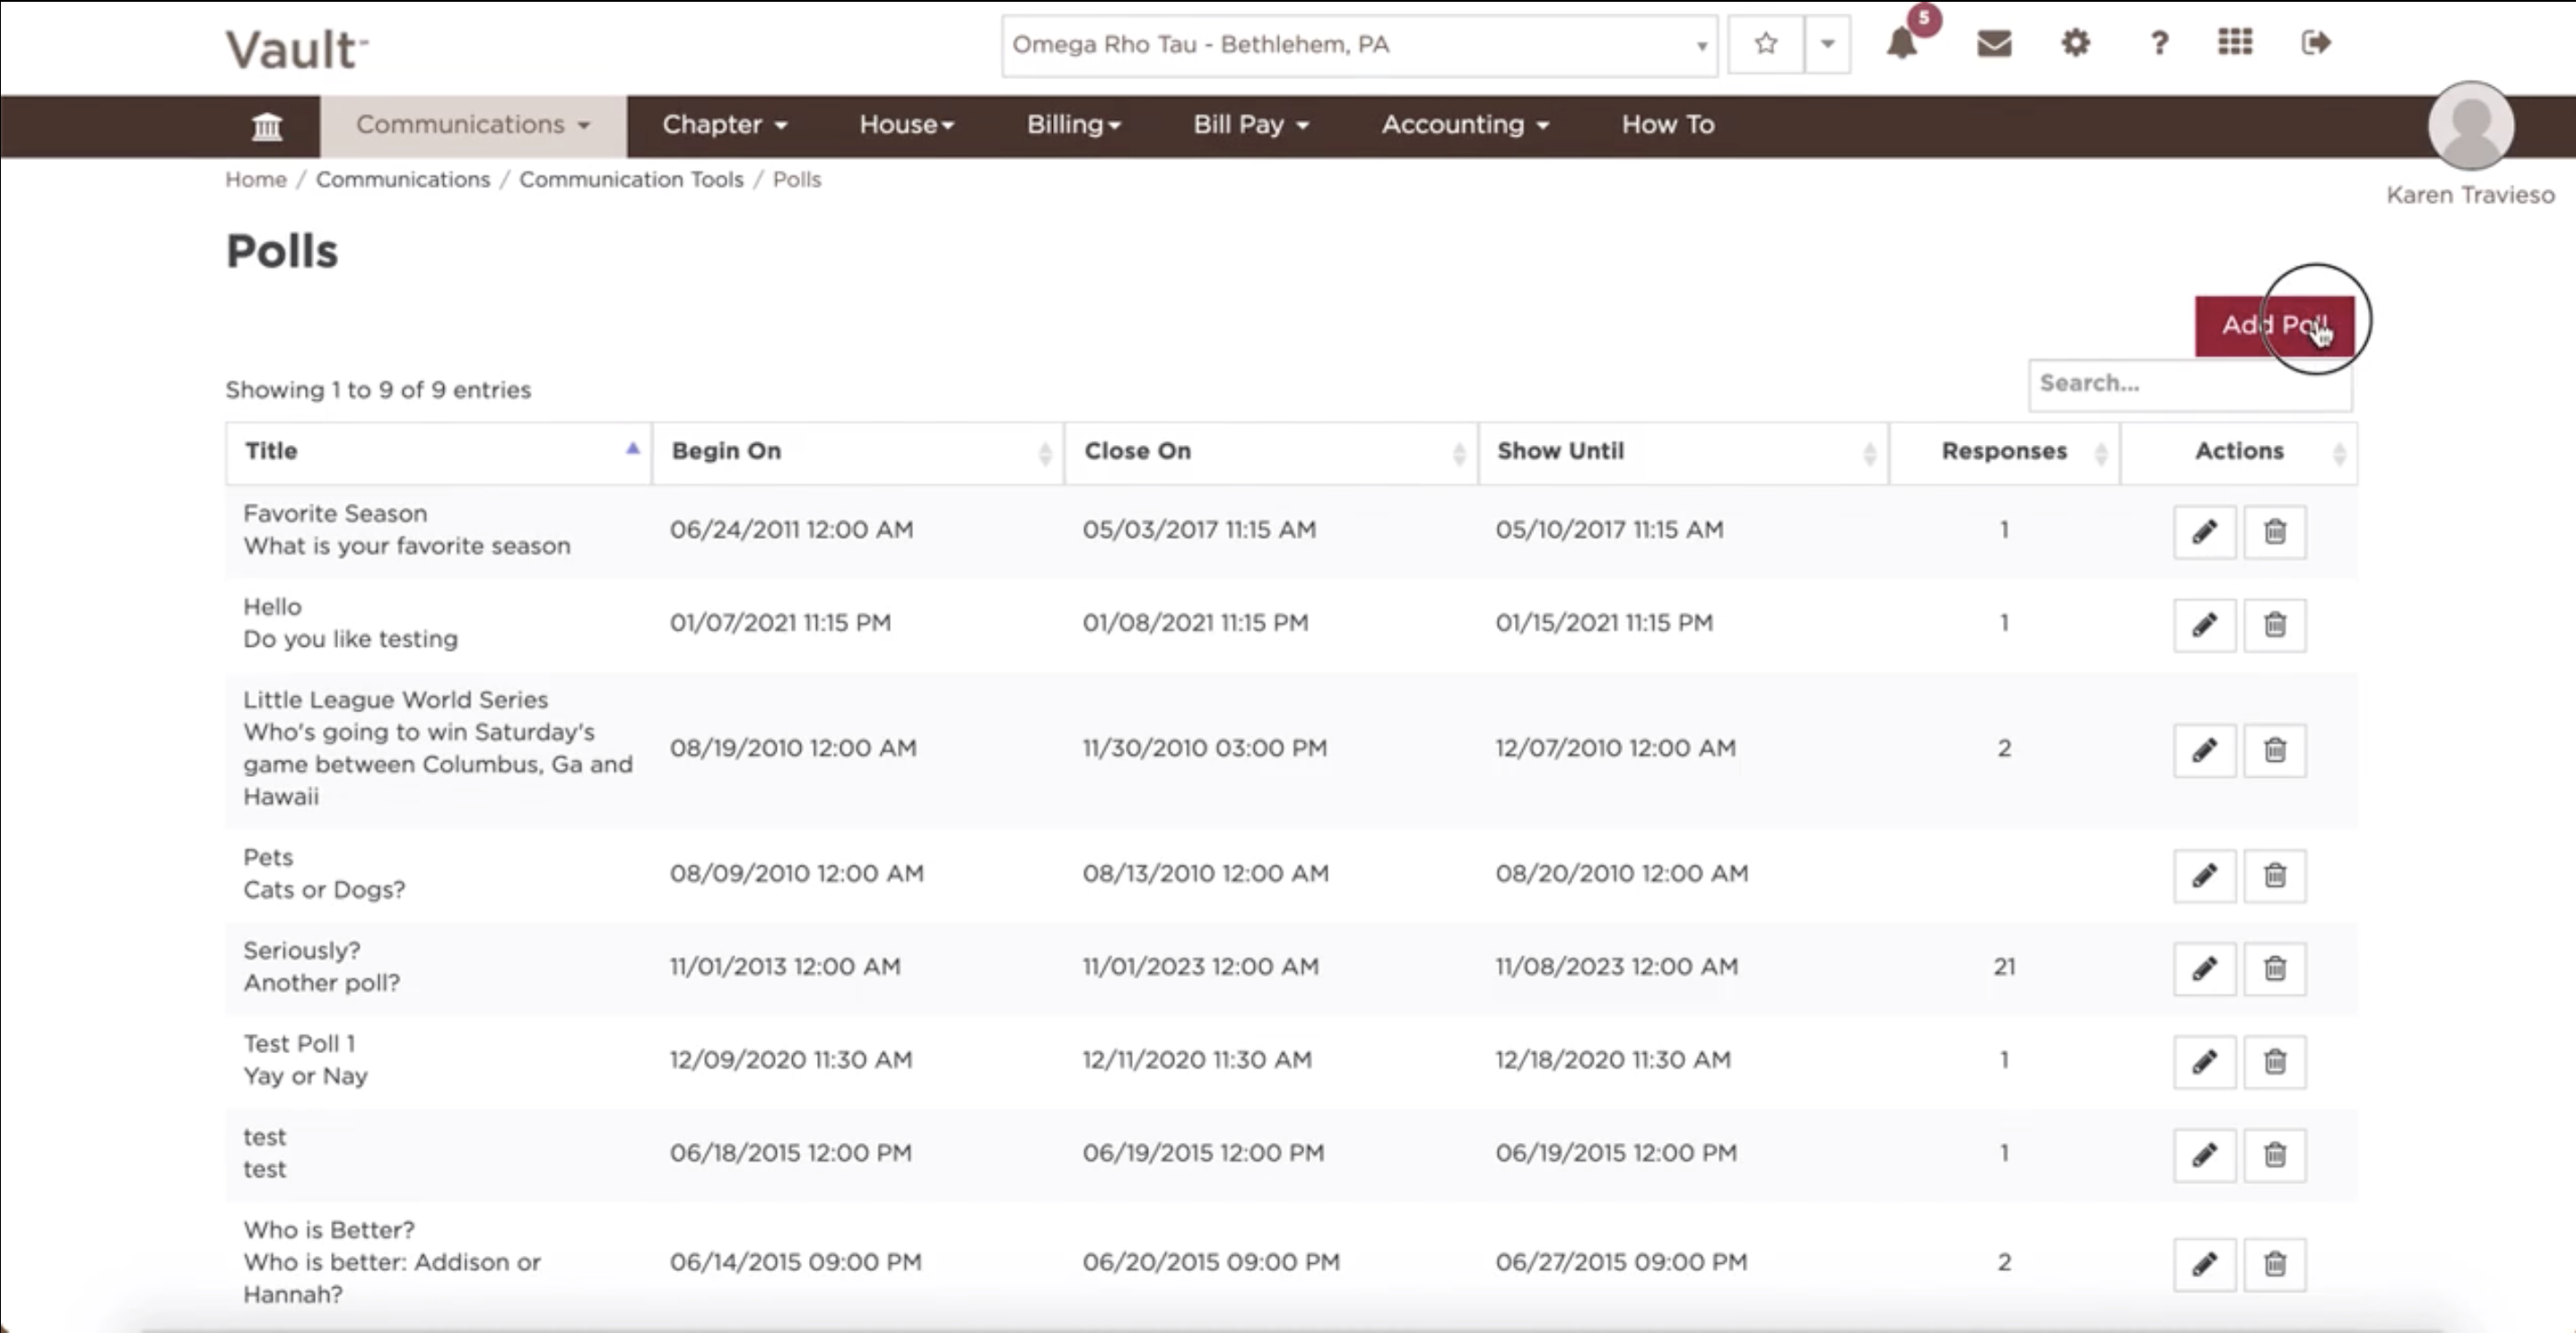
Task: Click the home institution icon in navbar
Action: pyautogui.click(x=266, y=126)
